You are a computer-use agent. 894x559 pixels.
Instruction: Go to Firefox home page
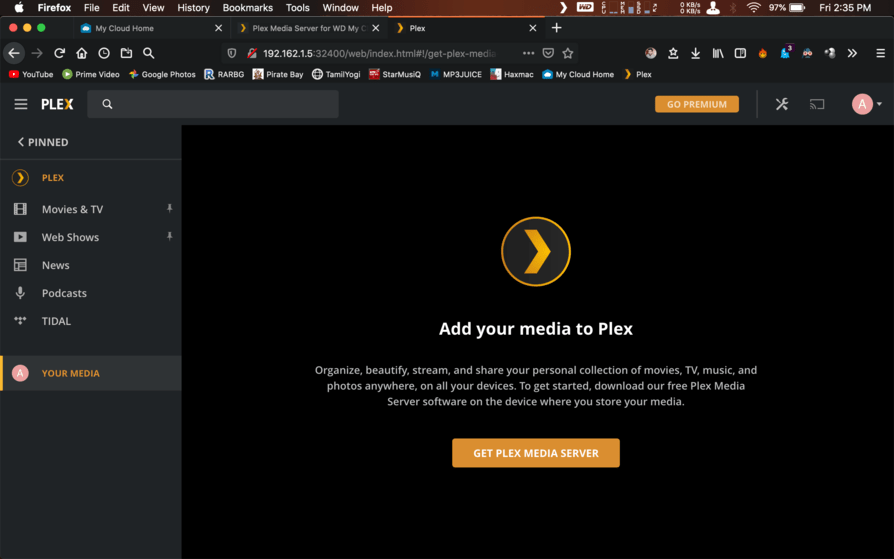point(82,53)
